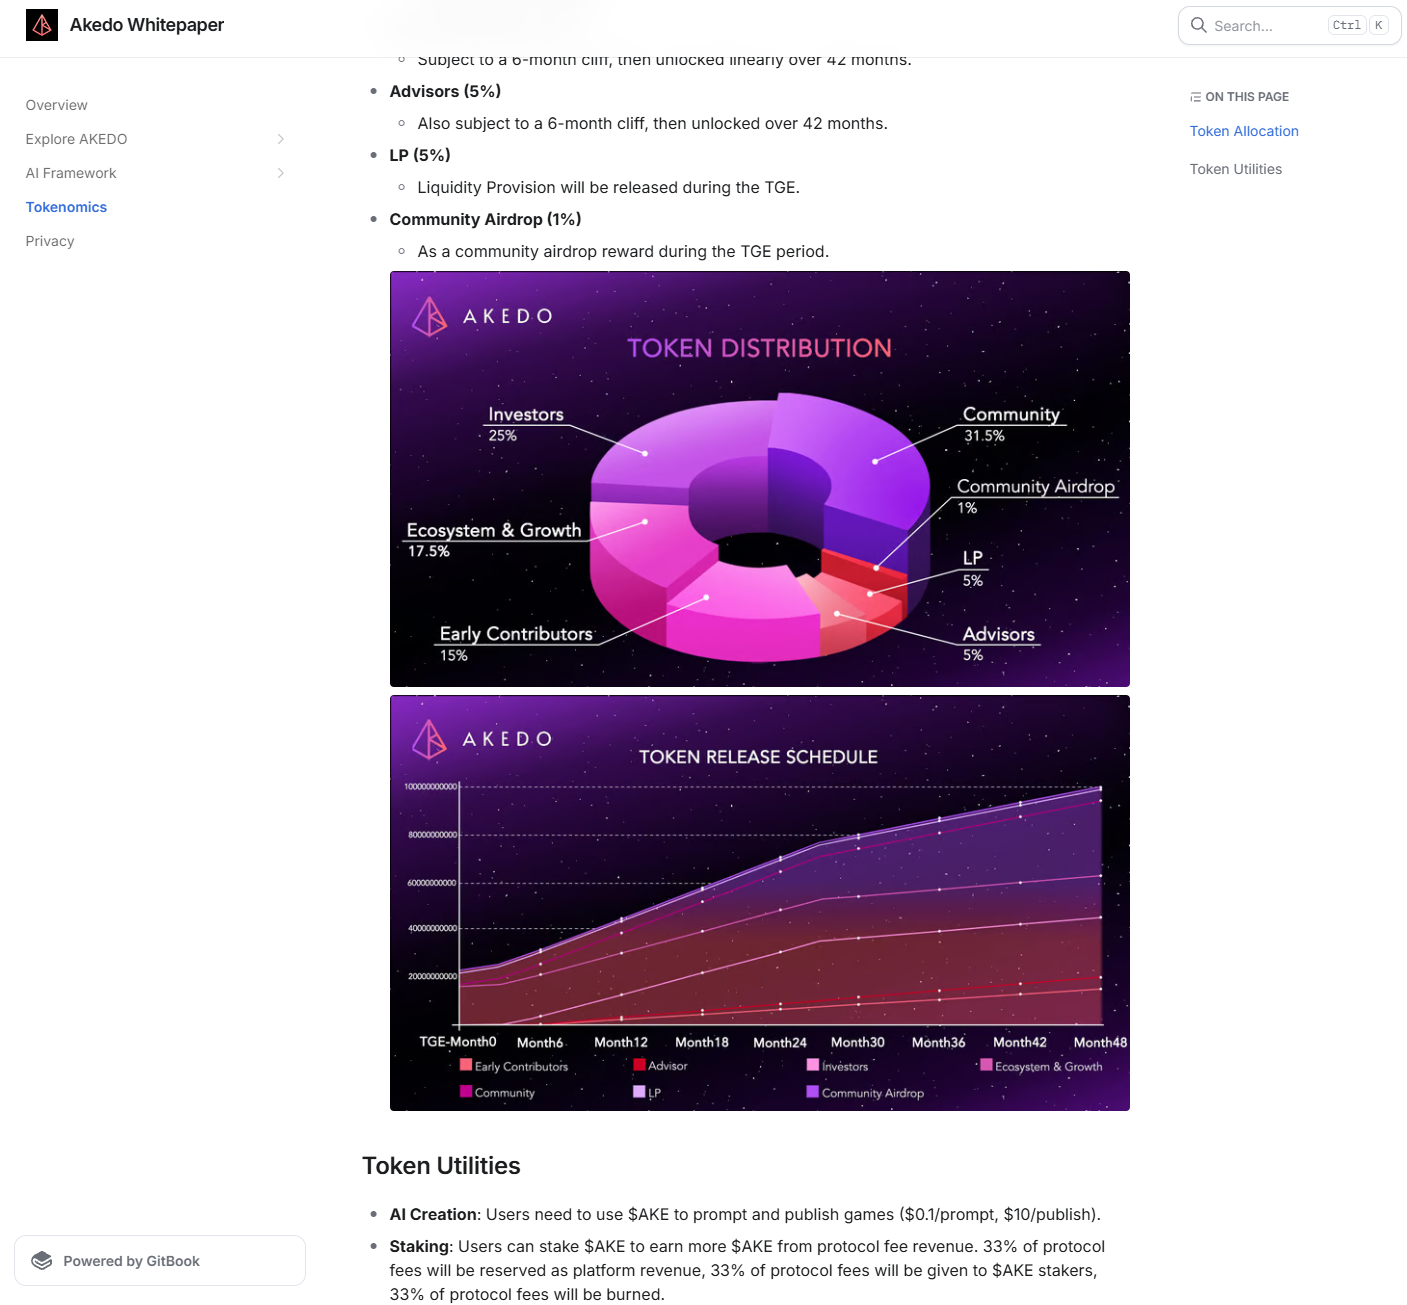Image resolution: width=1407 pixels, height=1305 pixels.
Task: Click the Token Utilities heading
Action: (441, 1166)
